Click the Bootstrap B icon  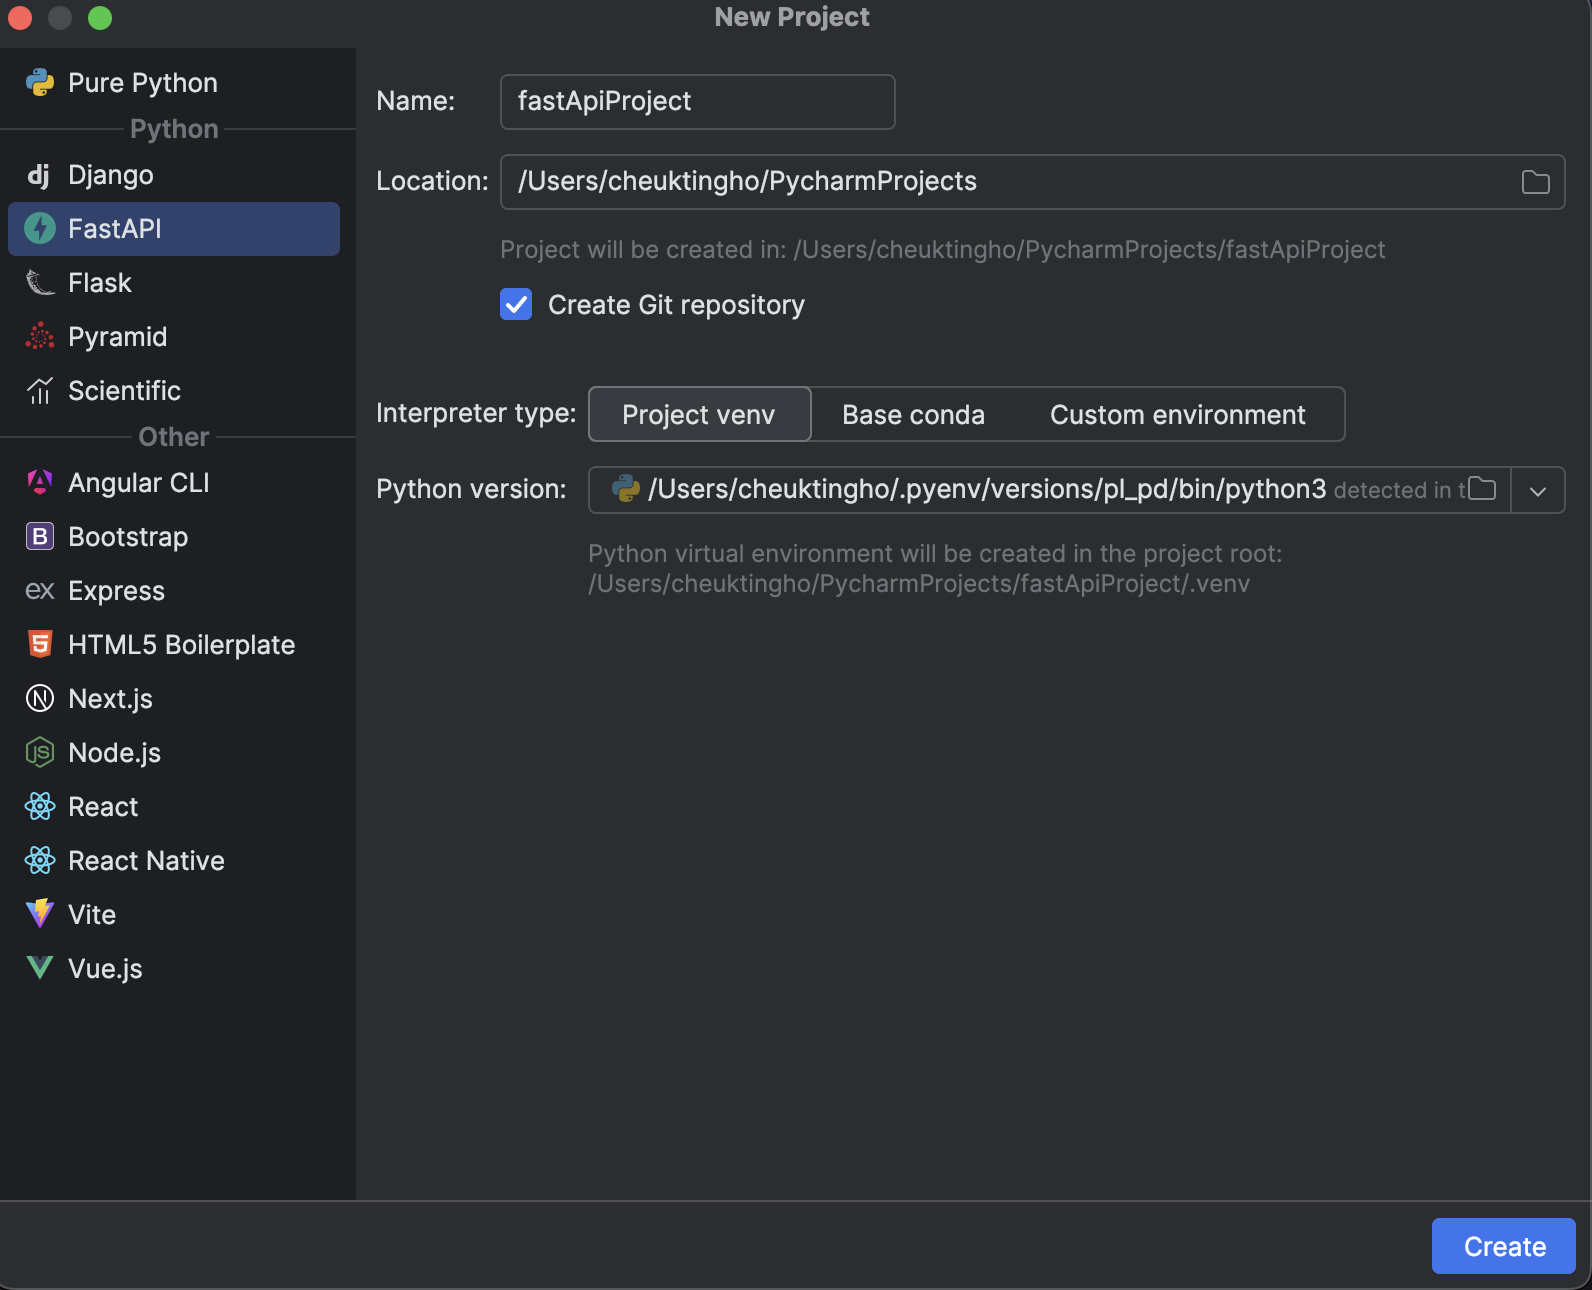[40, 537]
